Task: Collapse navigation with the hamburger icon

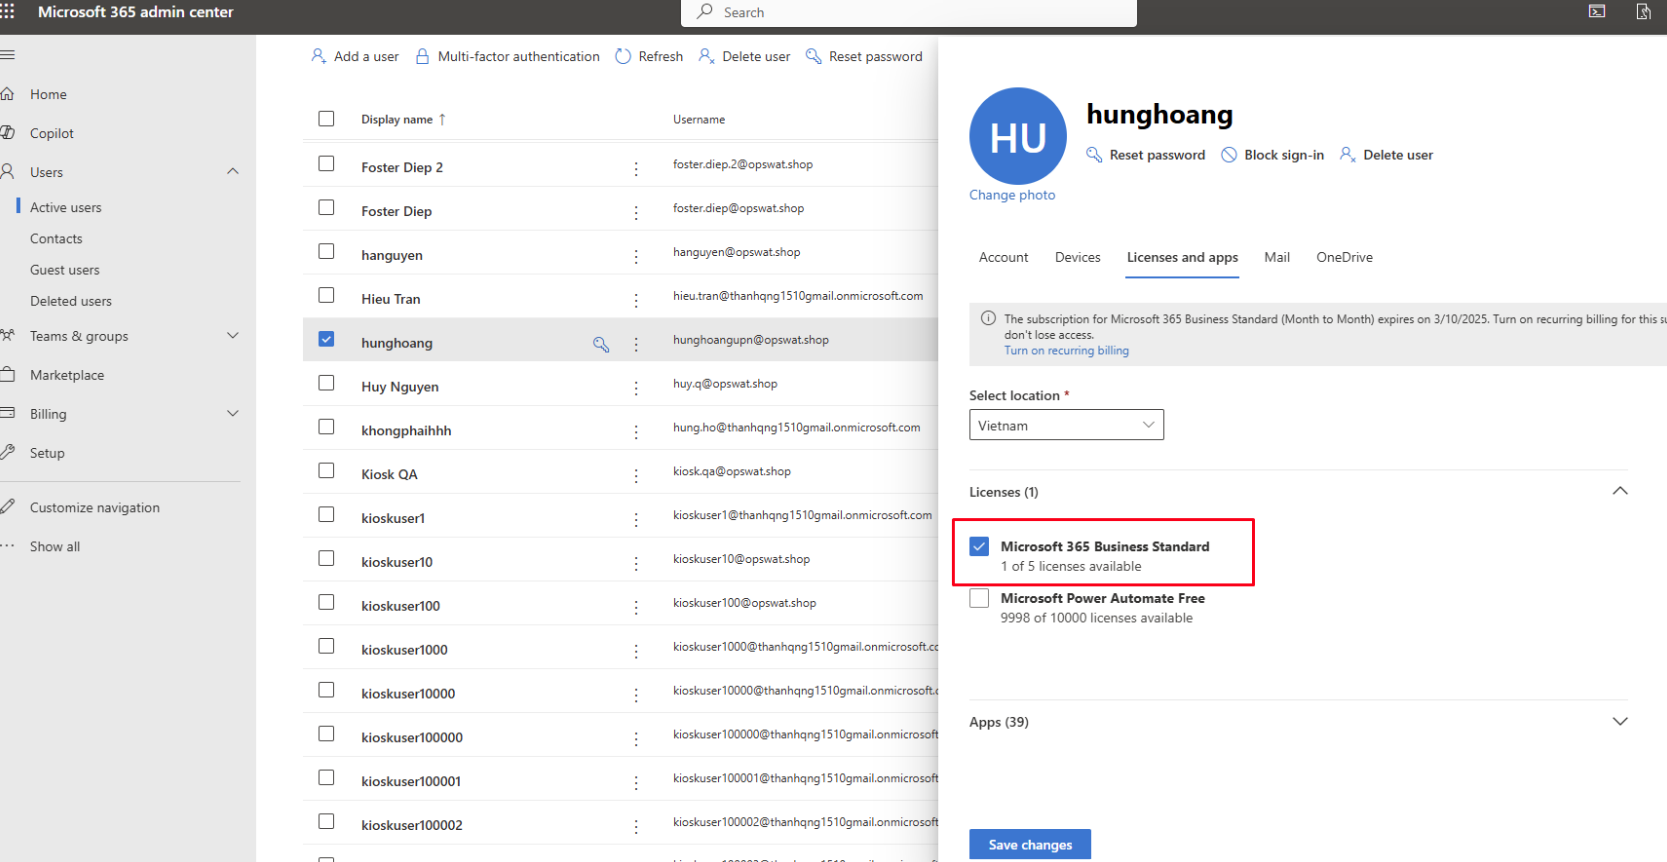Action: 7,55
